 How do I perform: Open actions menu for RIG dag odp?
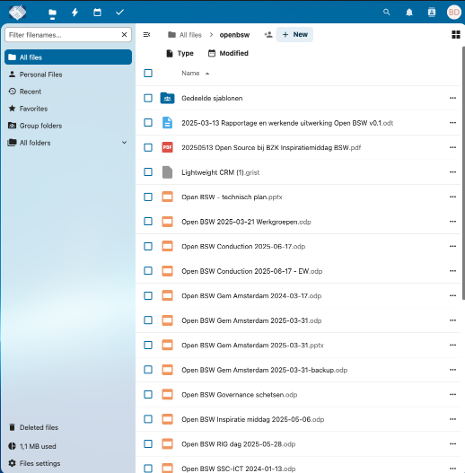(452, 444)
